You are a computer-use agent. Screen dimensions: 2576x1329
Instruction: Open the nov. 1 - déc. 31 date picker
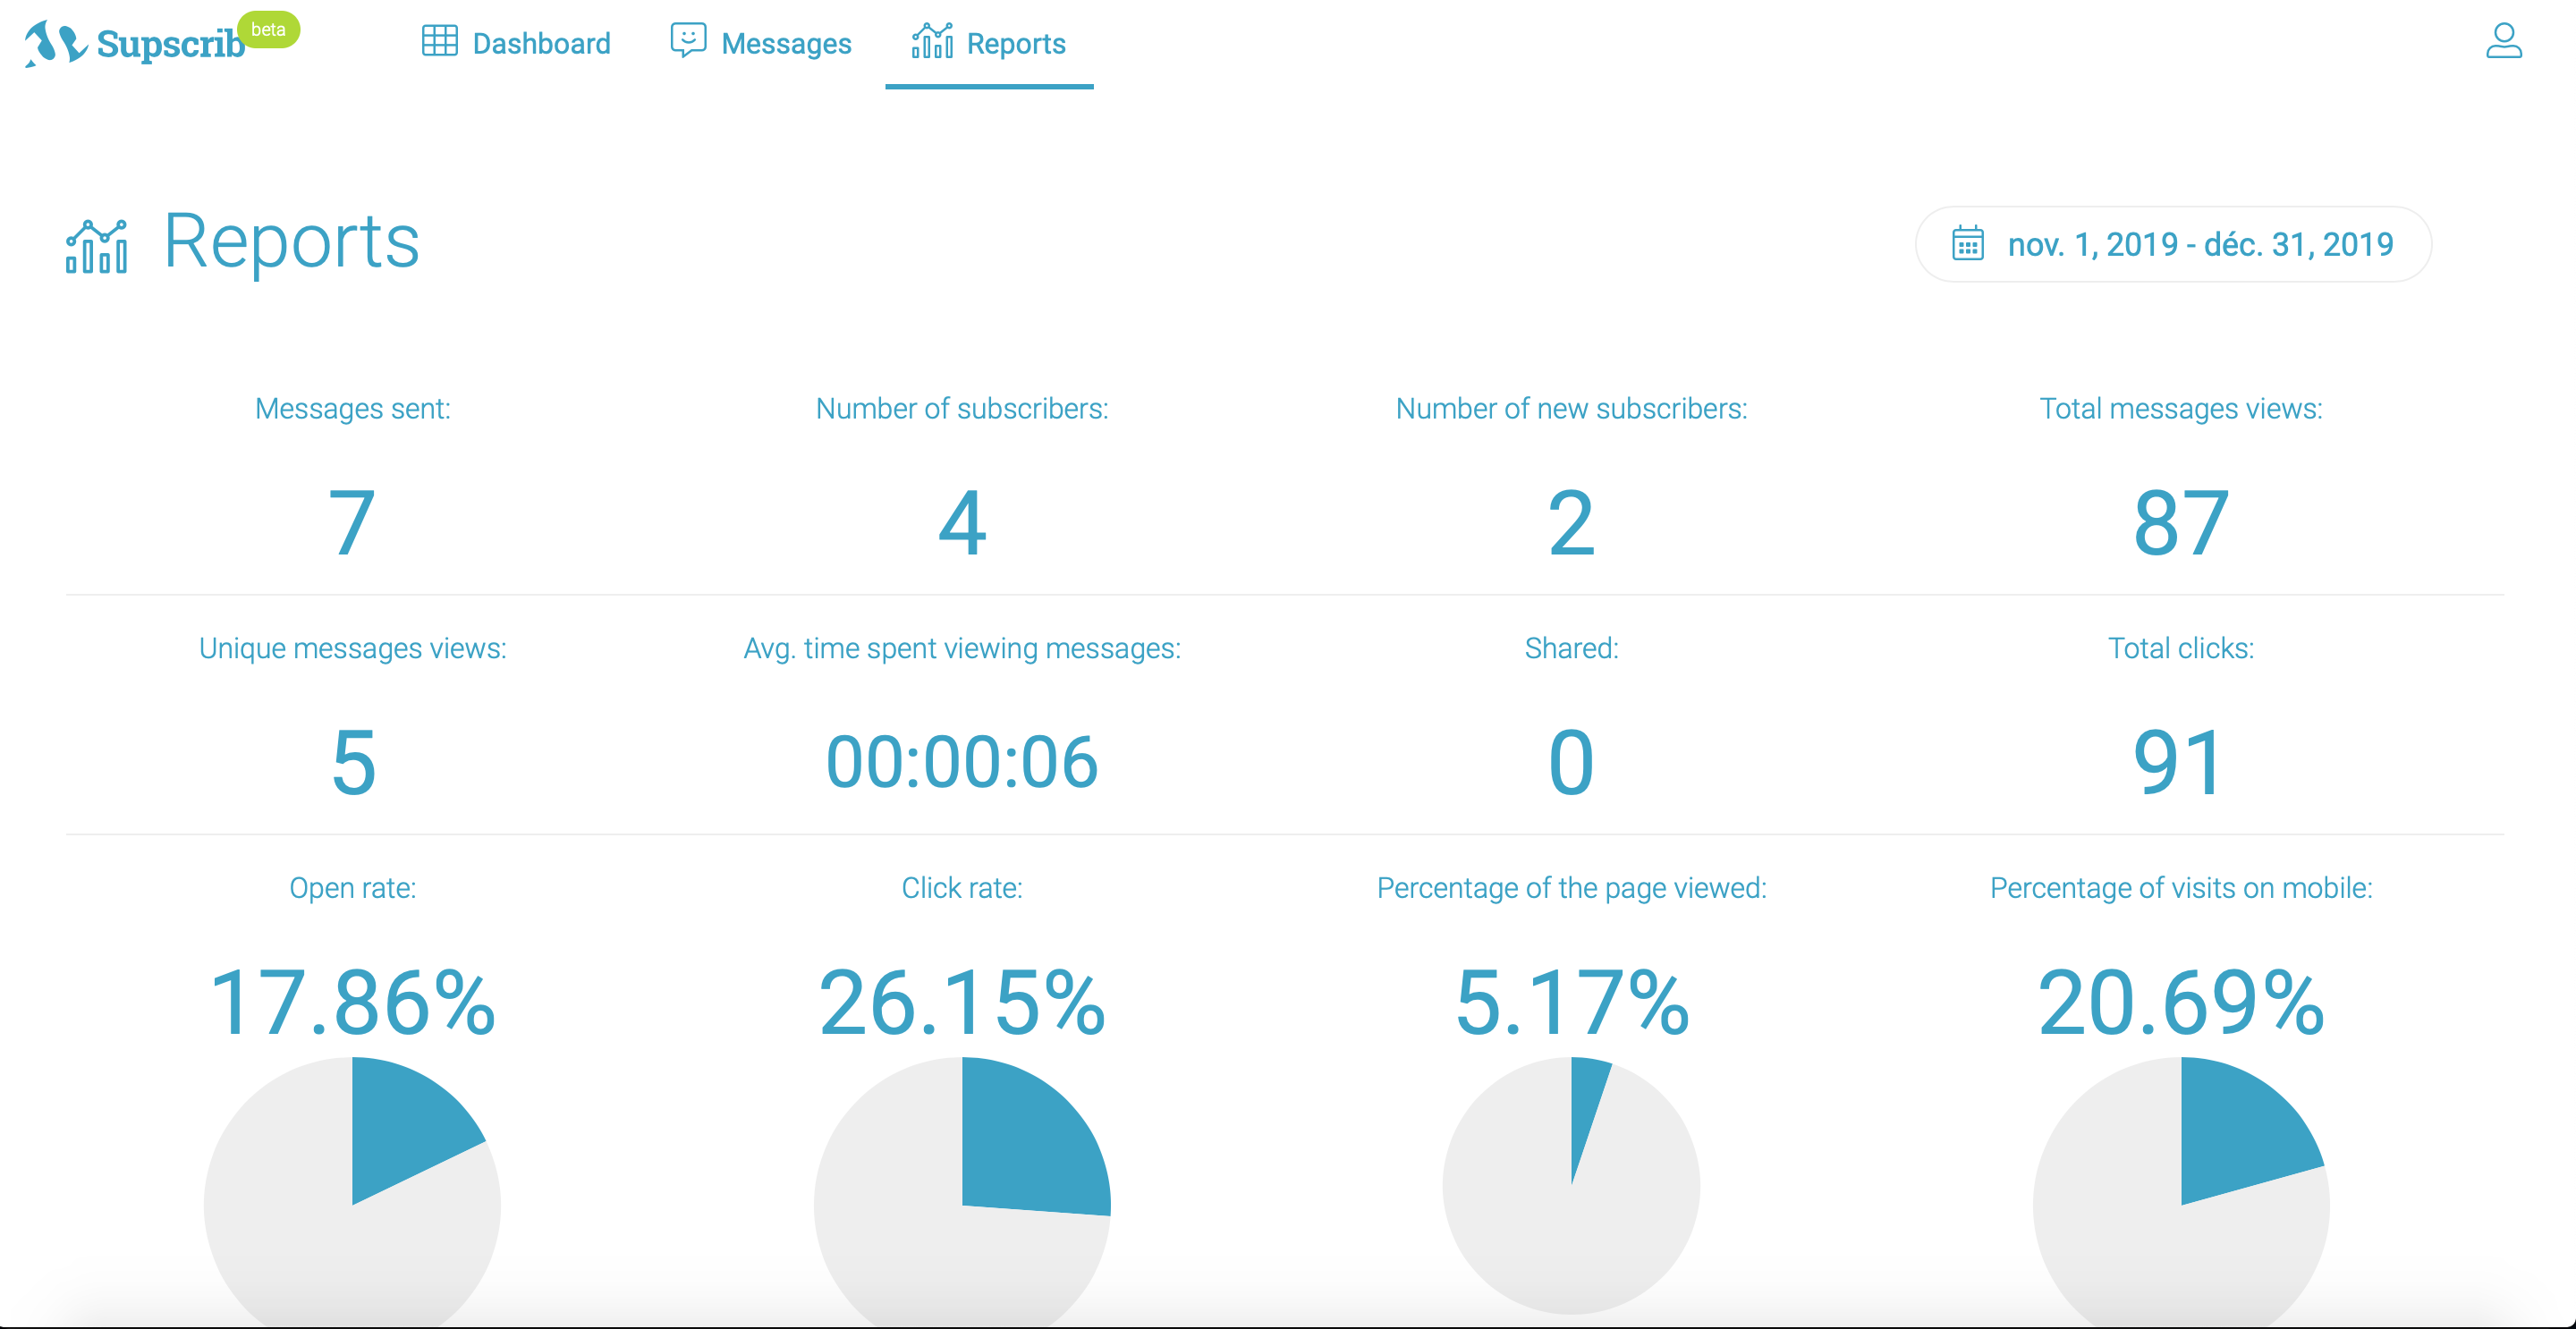tap(2199, 245)
